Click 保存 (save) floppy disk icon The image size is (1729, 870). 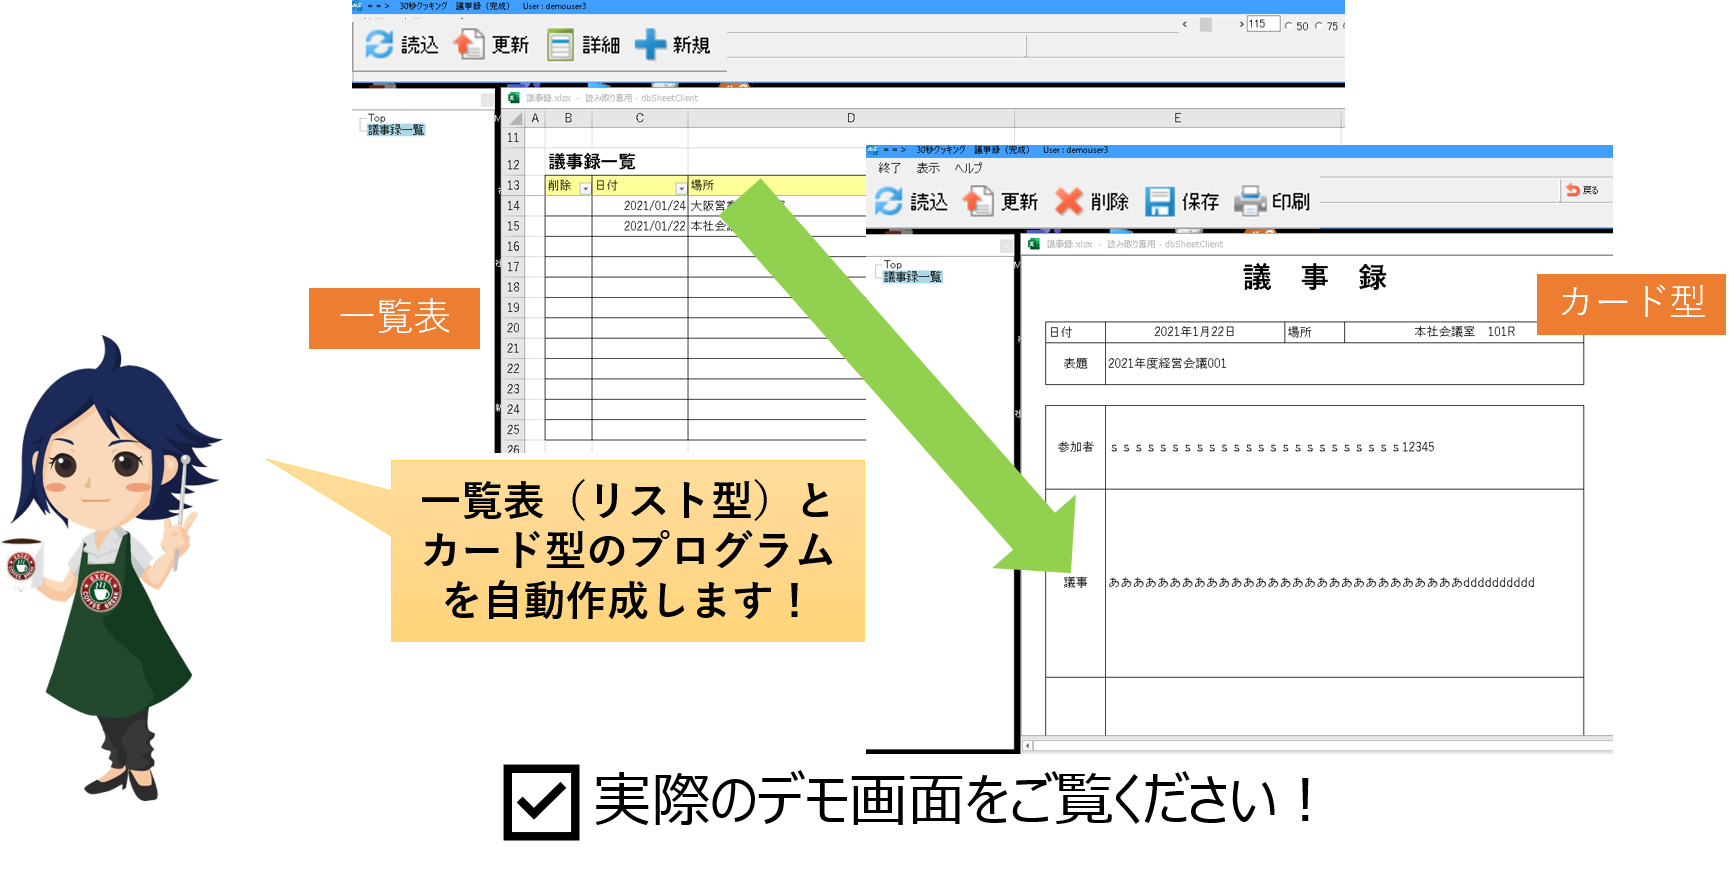click(1159, 201)
